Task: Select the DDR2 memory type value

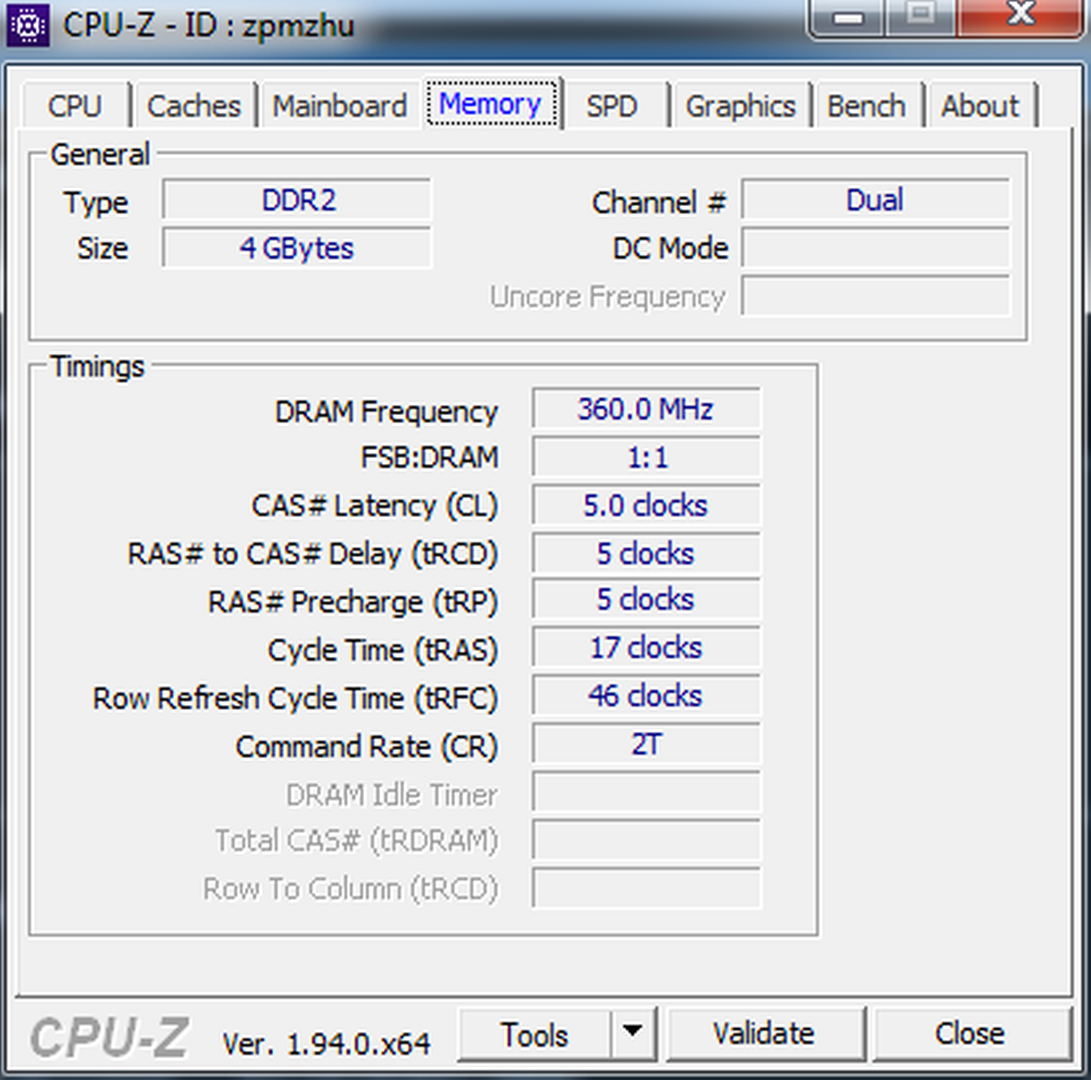Action: [x=298, y=200]
